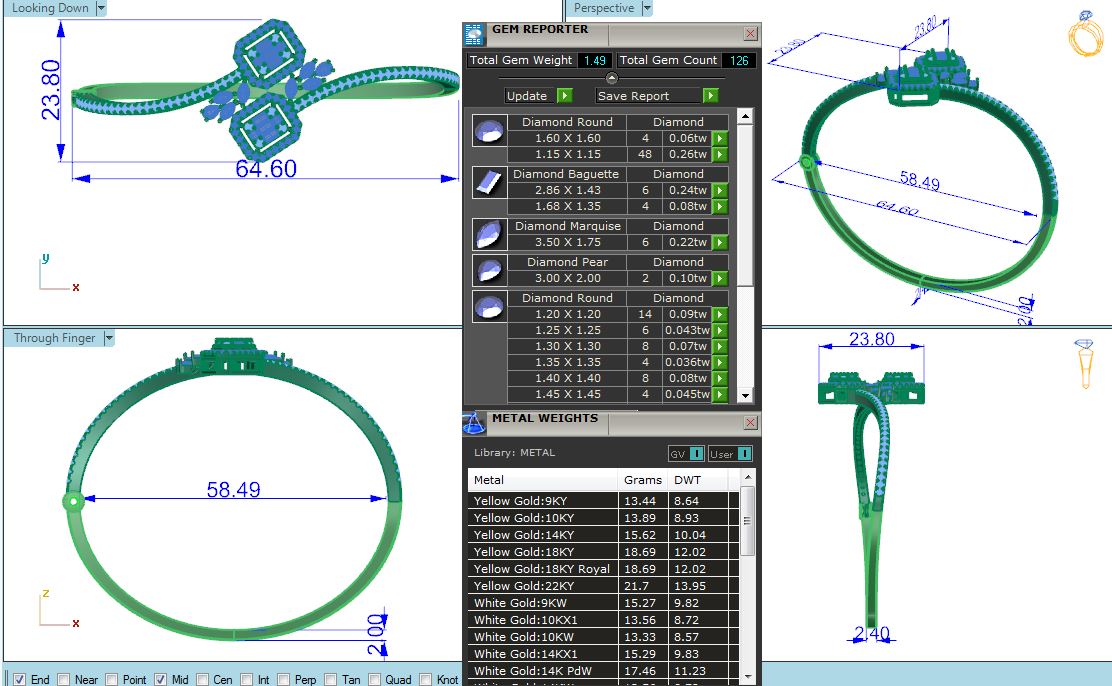Click the gem icon in side viewport
Screen dimensions: 1112x686
pos(1085,364)
